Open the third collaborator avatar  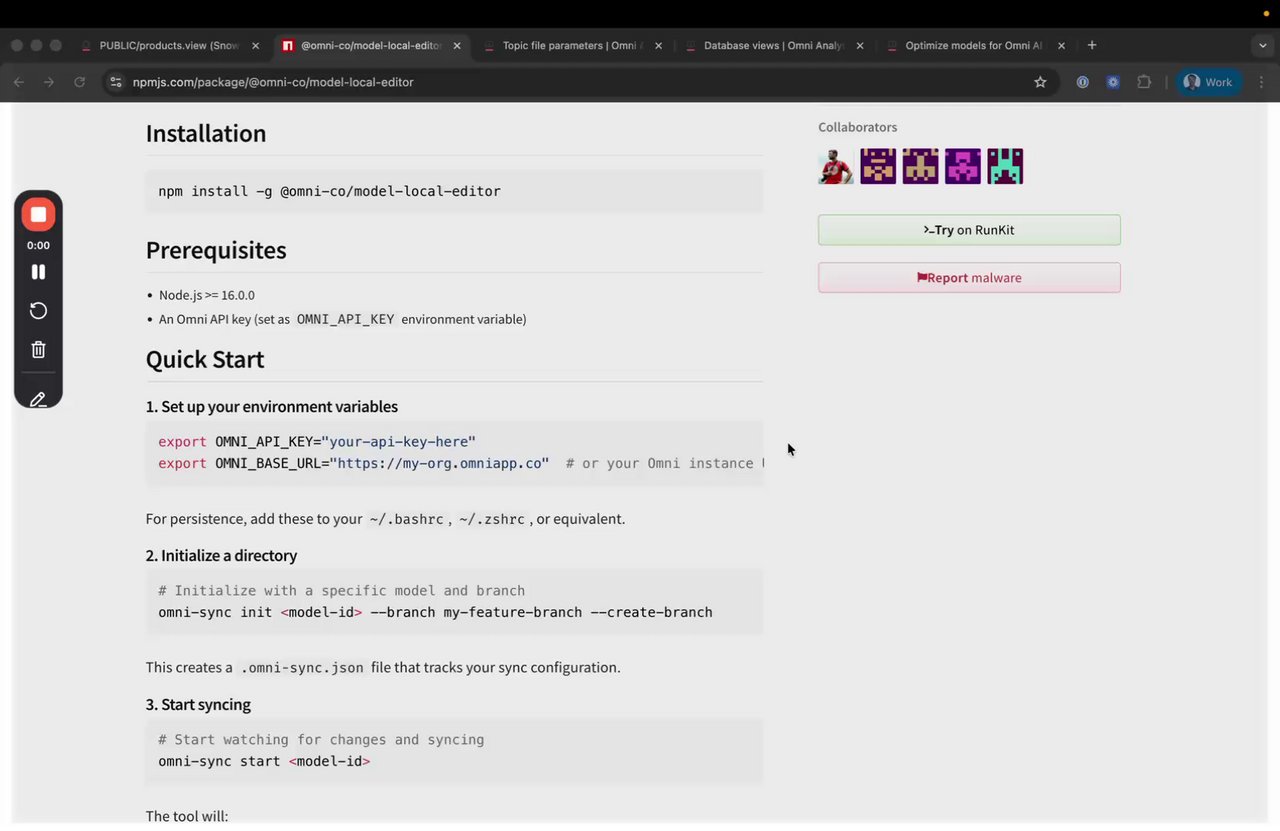(x=920, y=166)
